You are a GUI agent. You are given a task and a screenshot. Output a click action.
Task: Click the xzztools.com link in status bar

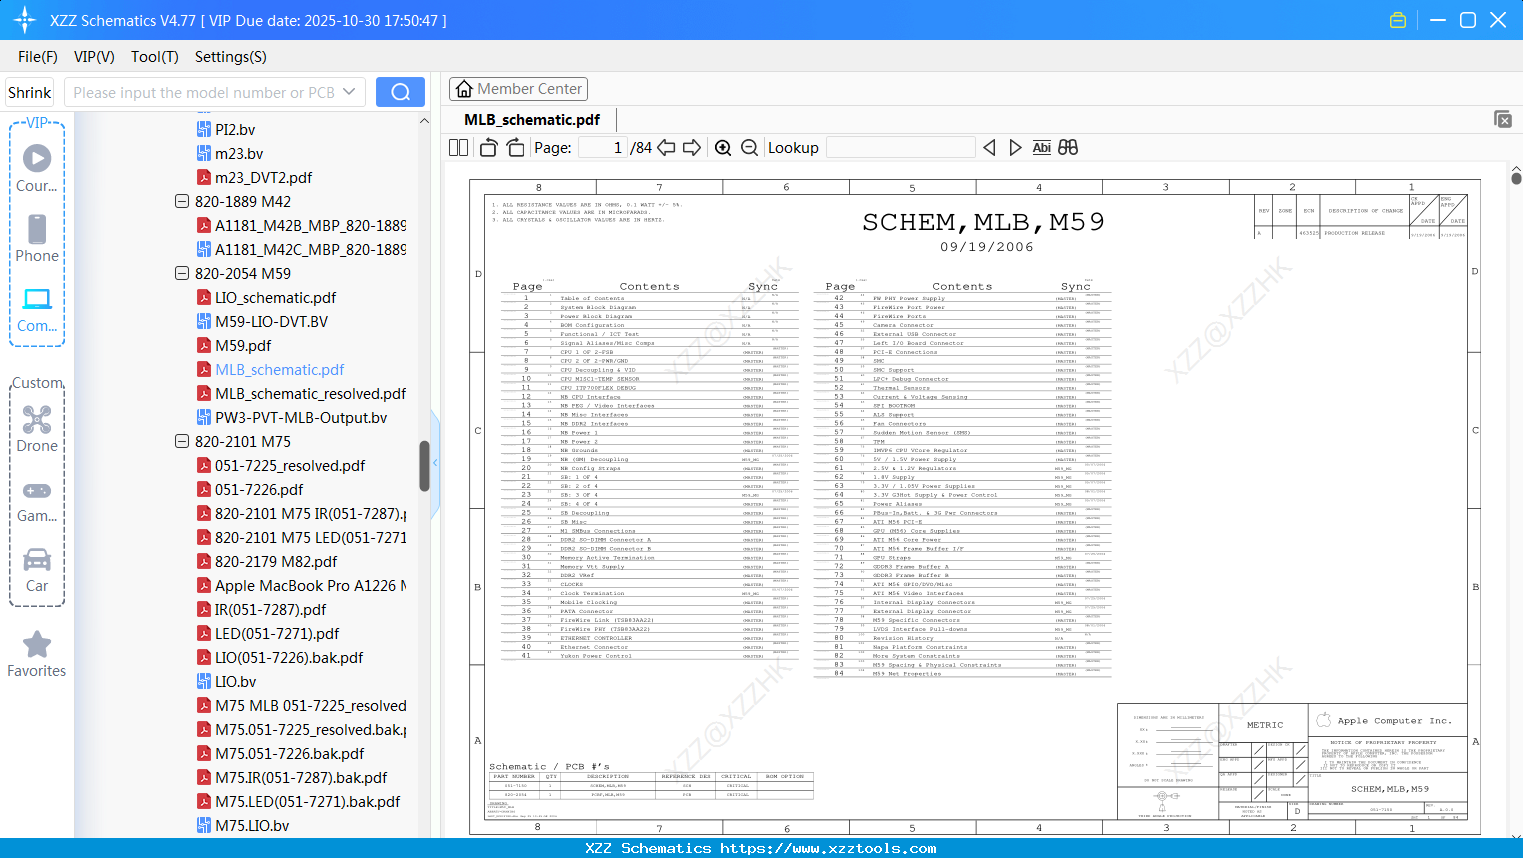point(828,848)
